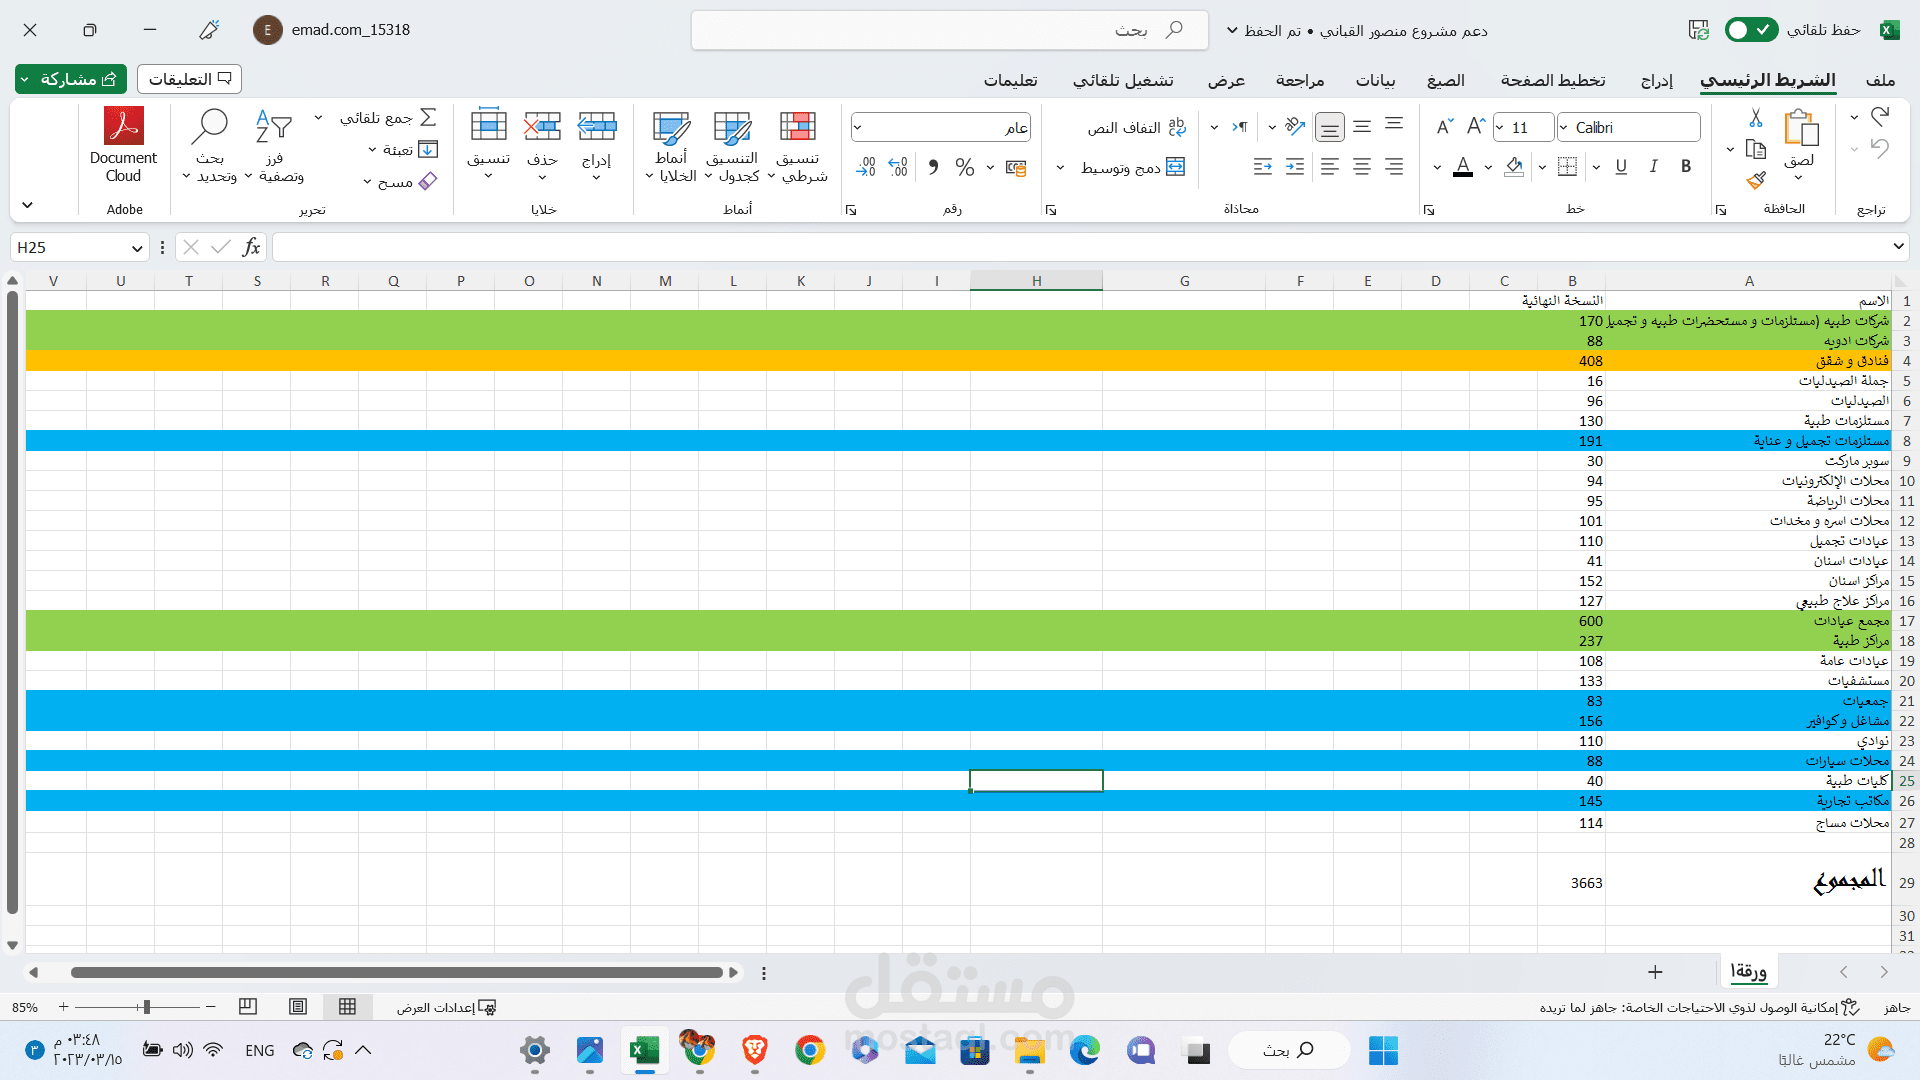Switch to Page Layout view
Image resolution: width=1920 pixels, height=1080 pixels.
pyautogui.click(x=298, y=1007)
